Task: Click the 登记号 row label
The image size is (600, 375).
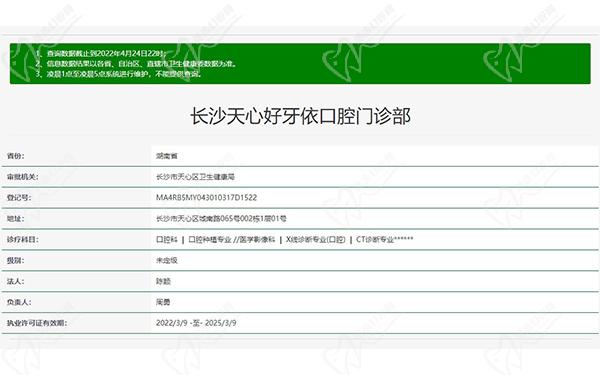Action: pyautogui.click(x=19, y=197)
